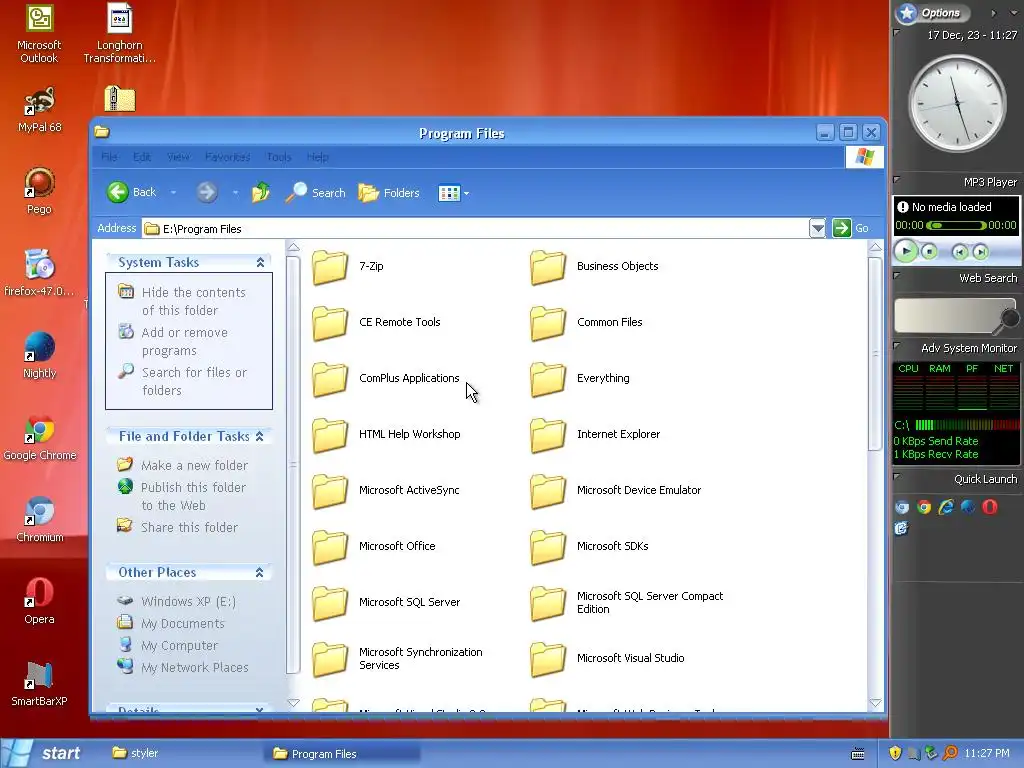
Task: Go to Windows XP (E:) drive
Action: tap(188, 601)
